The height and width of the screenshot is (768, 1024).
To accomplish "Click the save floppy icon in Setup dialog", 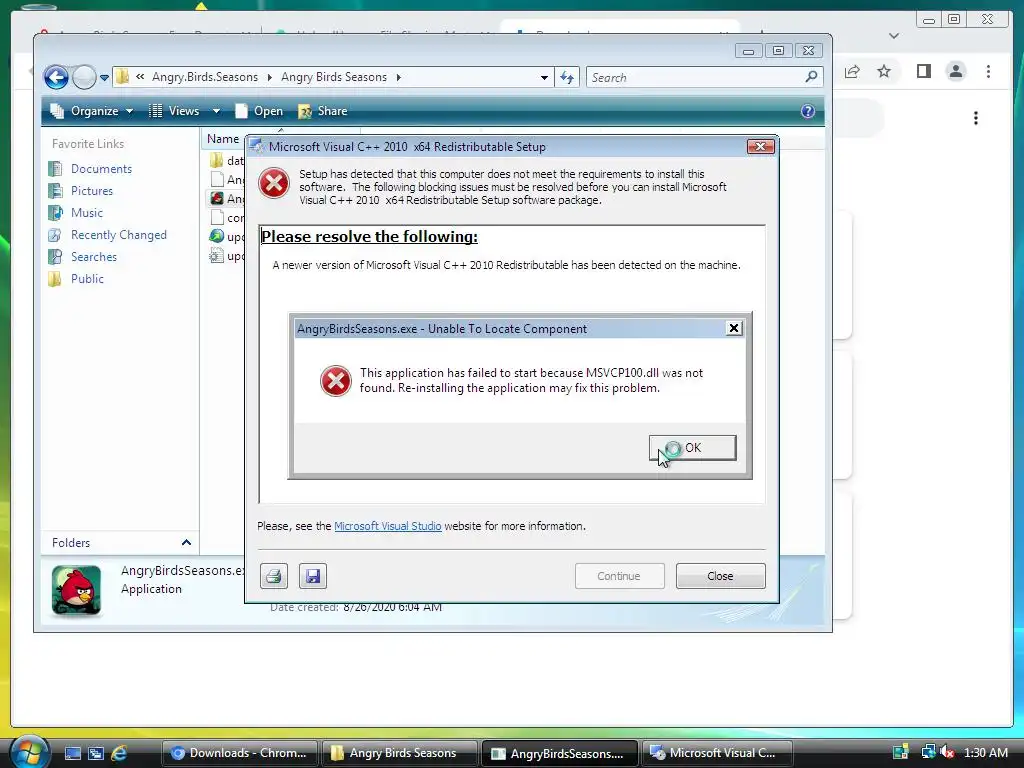I will (x=313, y=576).
